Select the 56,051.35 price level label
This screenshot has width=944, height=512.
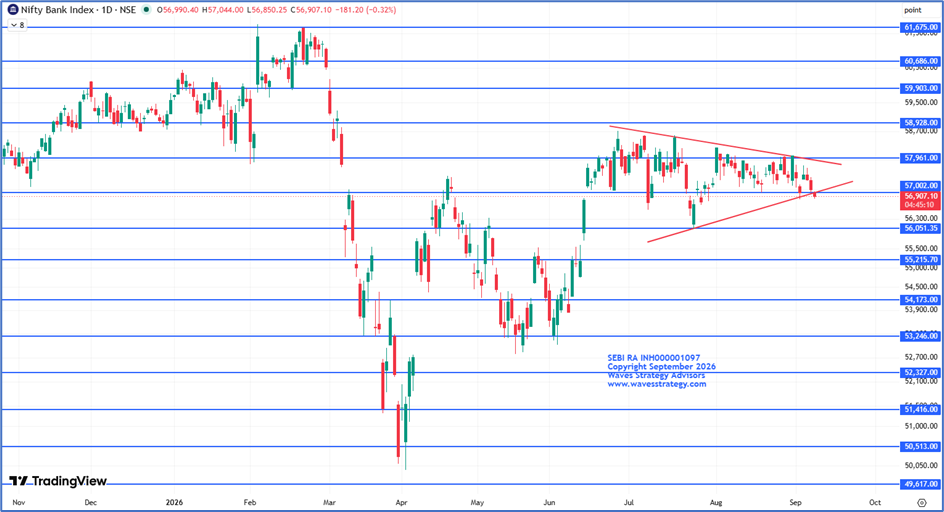tap(921, 228)
